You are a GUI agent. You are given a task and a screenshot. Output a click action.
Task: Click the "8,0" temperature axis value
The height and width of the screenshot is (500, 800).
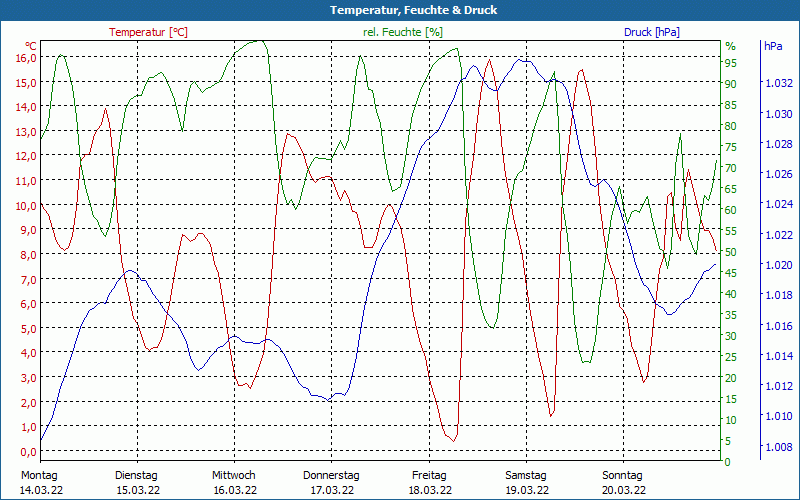(28, 255)
